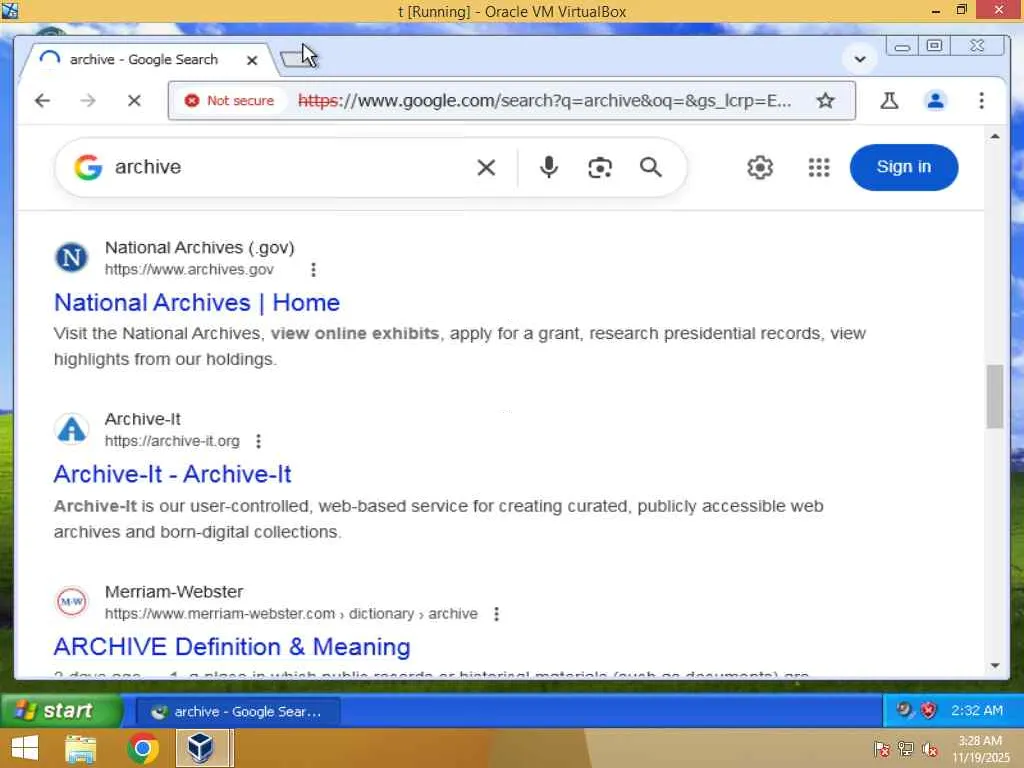The width and height of the screenshot is (1024, 768).
Task: Stop page loading with X button
Action: pos(134,101)
